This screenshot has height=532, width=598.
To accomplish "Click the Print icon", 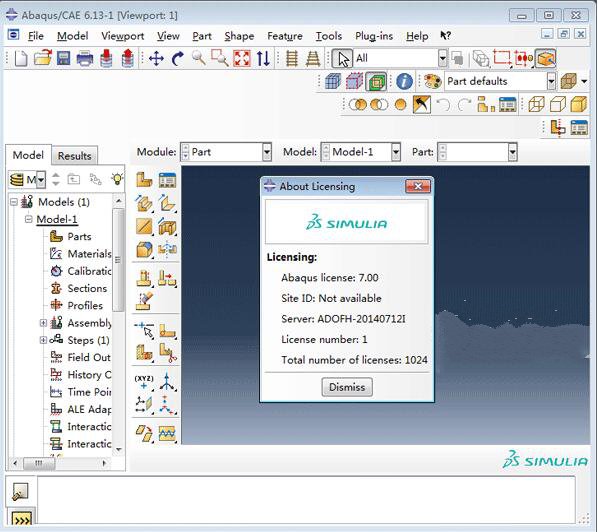I will coord(85,58).
